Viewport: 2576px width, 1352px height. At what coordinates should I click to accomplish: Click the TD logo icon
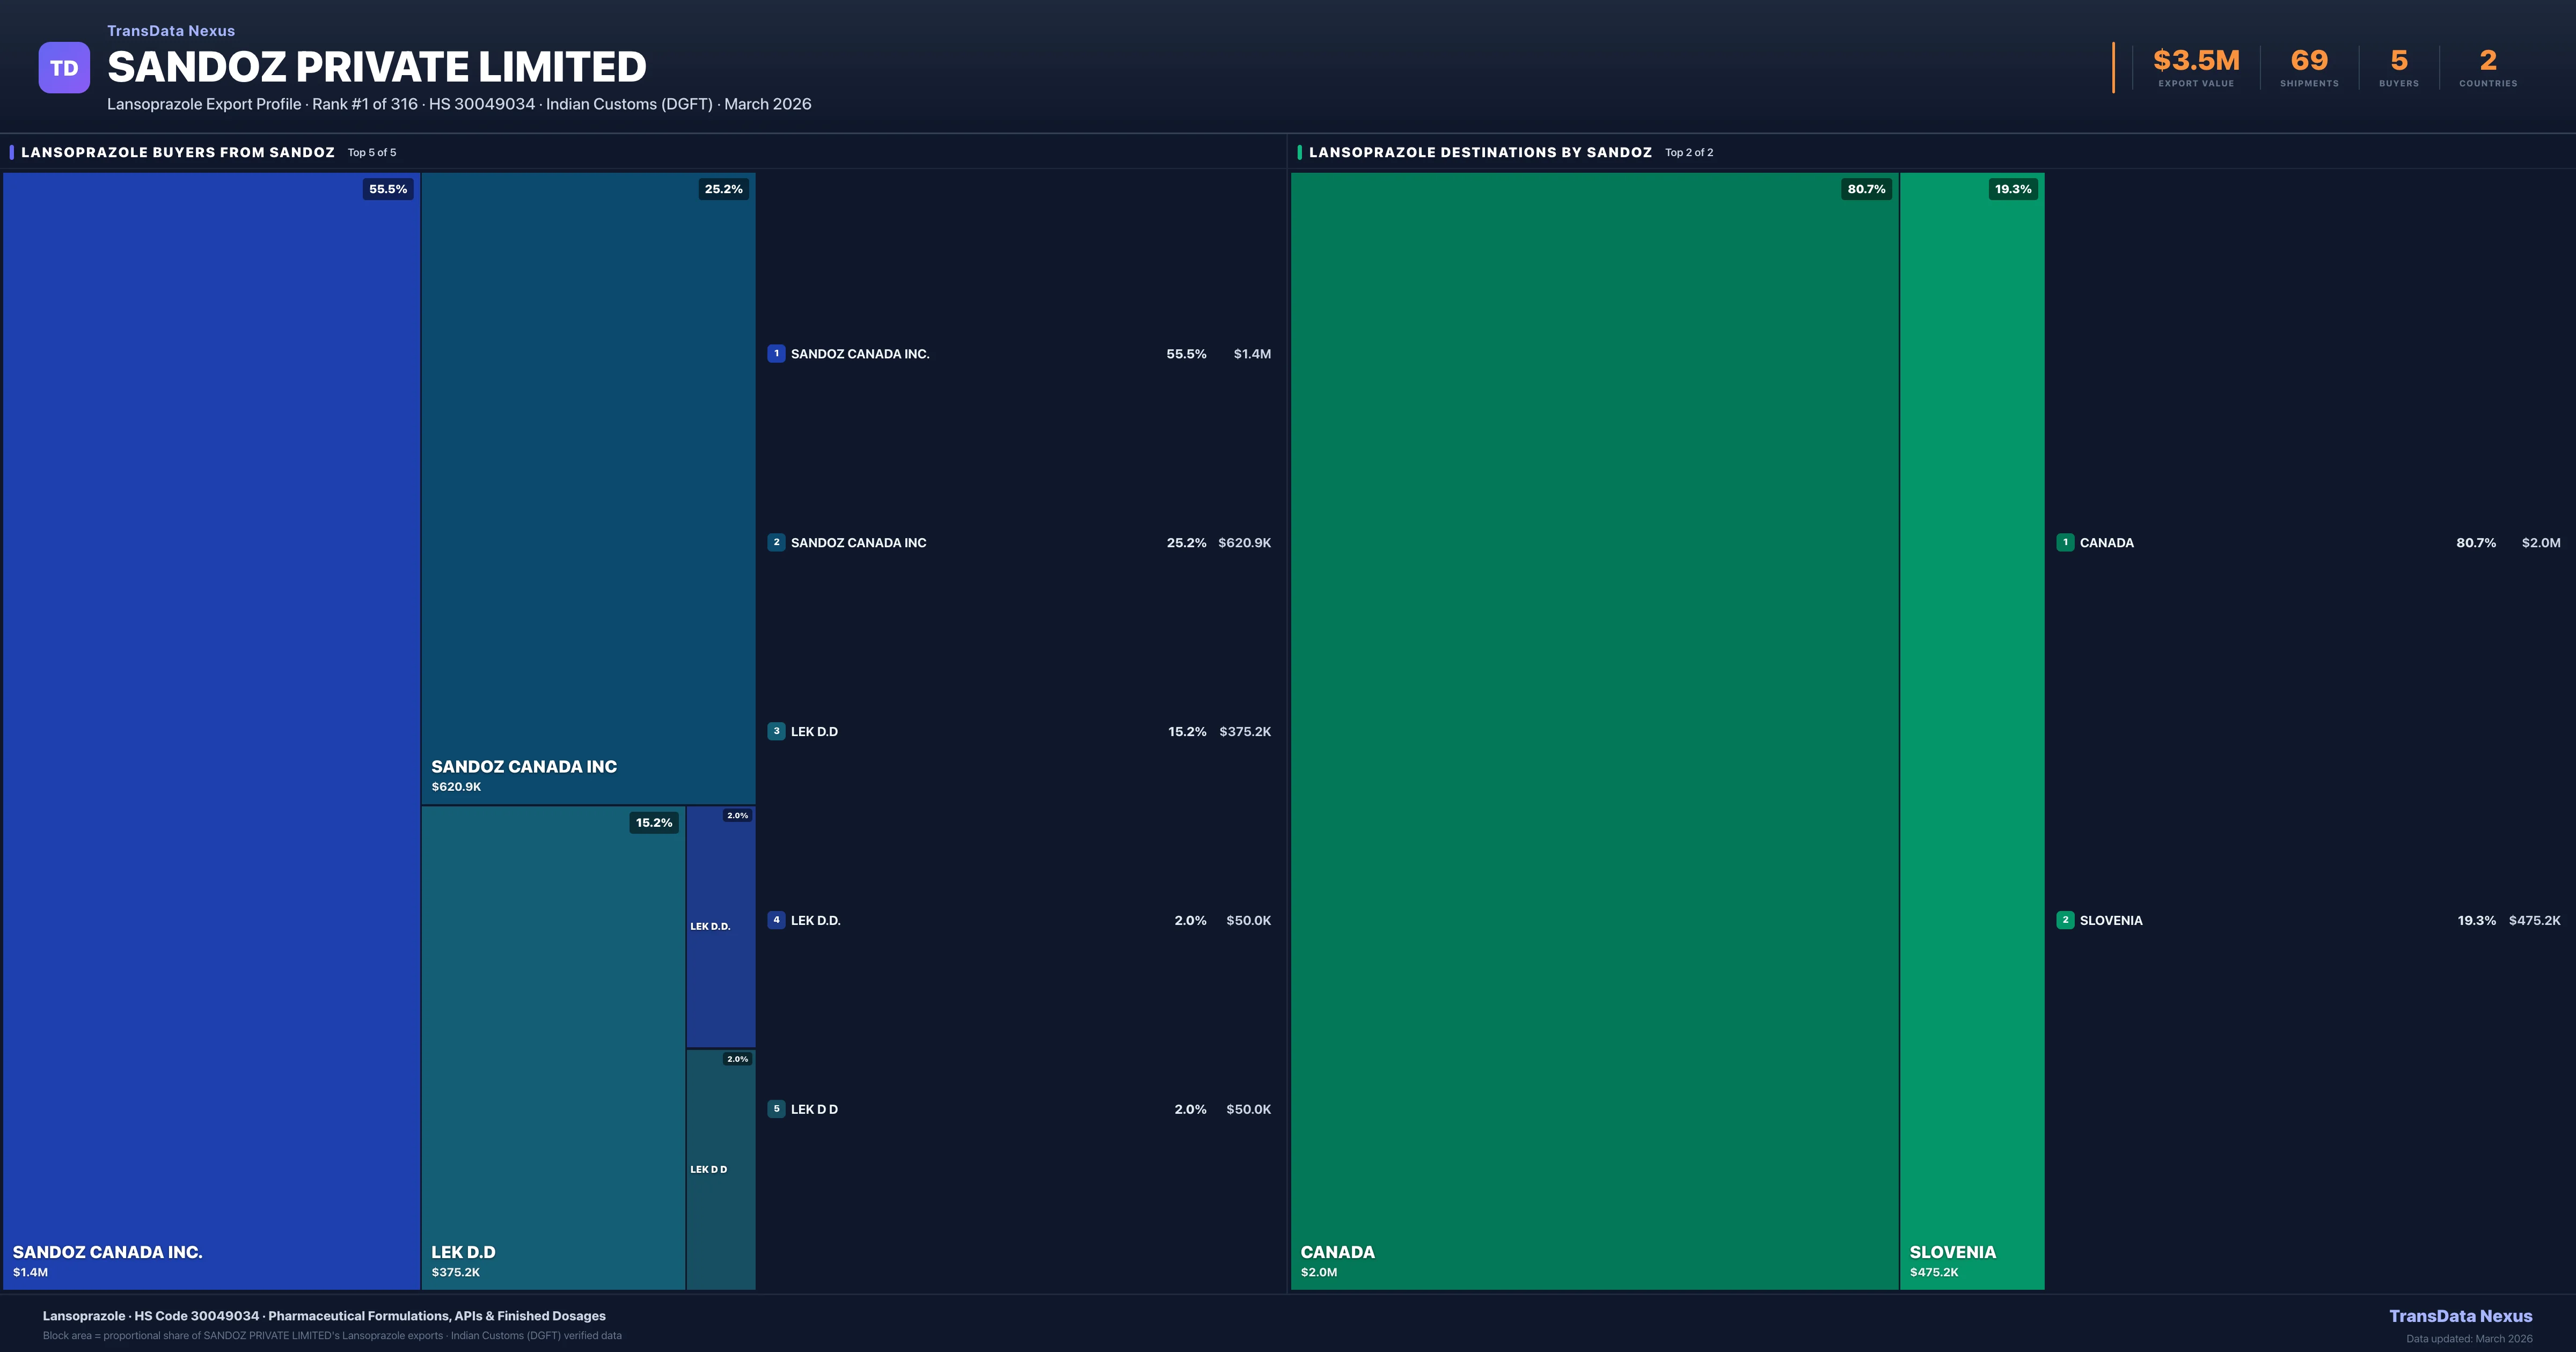pos(64,66)
